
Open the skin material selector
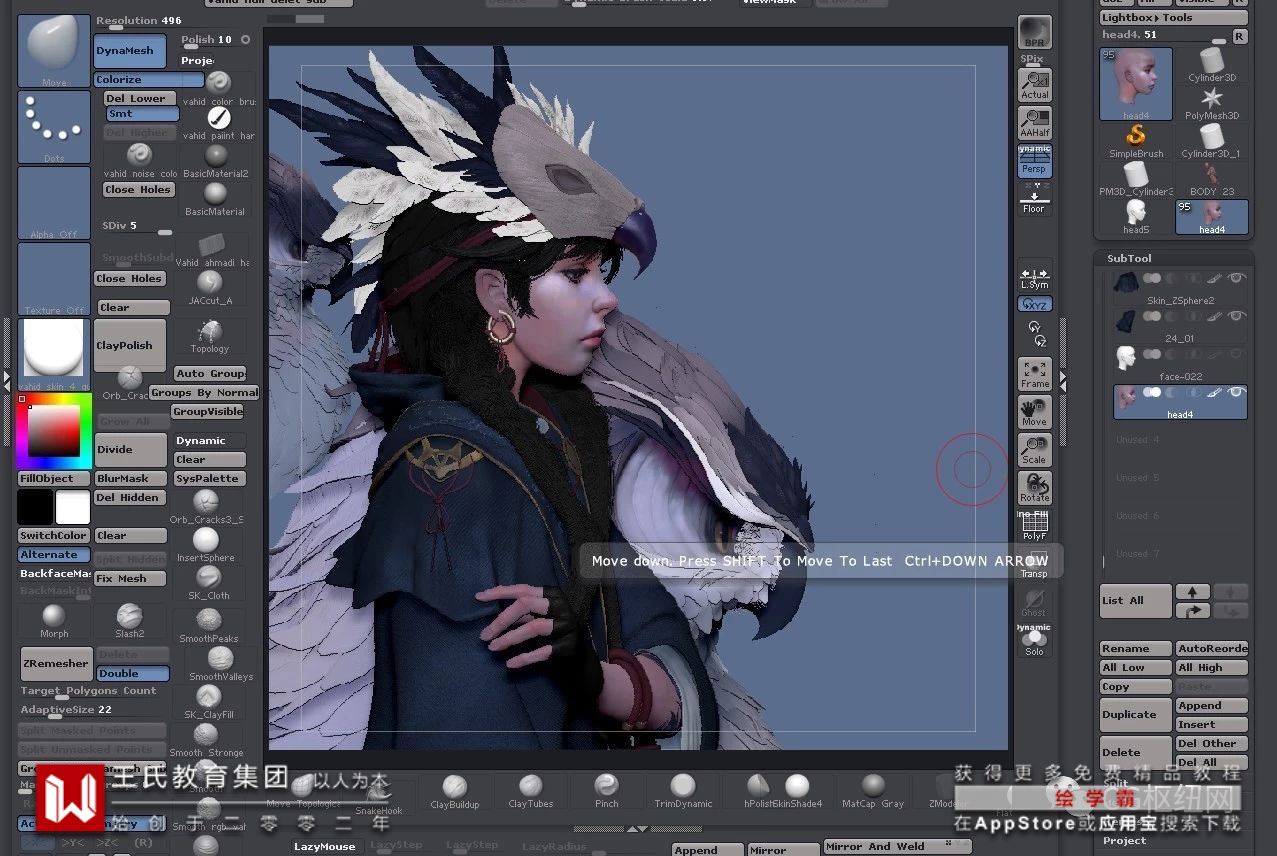[x=54, y=355]
